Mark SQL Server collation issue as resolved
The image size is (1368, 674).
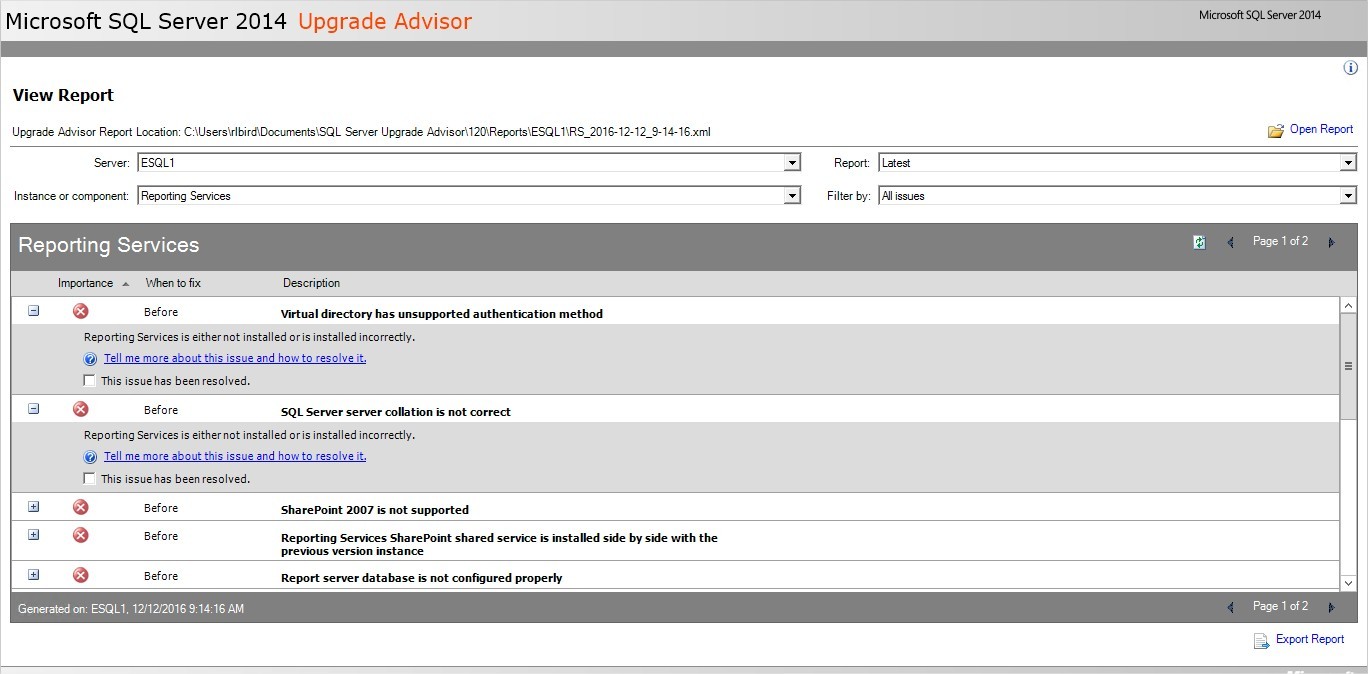[90, 478]
